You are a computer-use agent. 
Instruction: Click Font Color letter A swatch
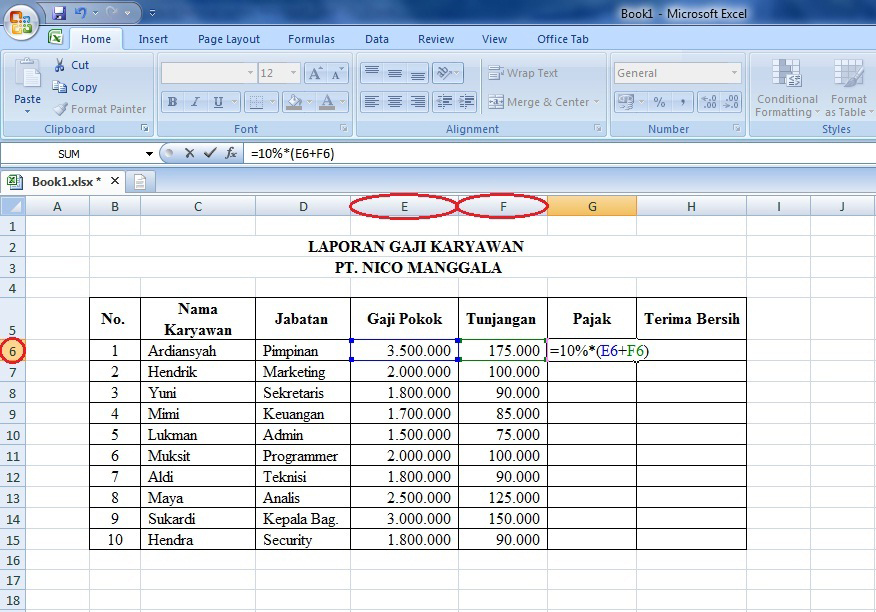tap(327, 102)
